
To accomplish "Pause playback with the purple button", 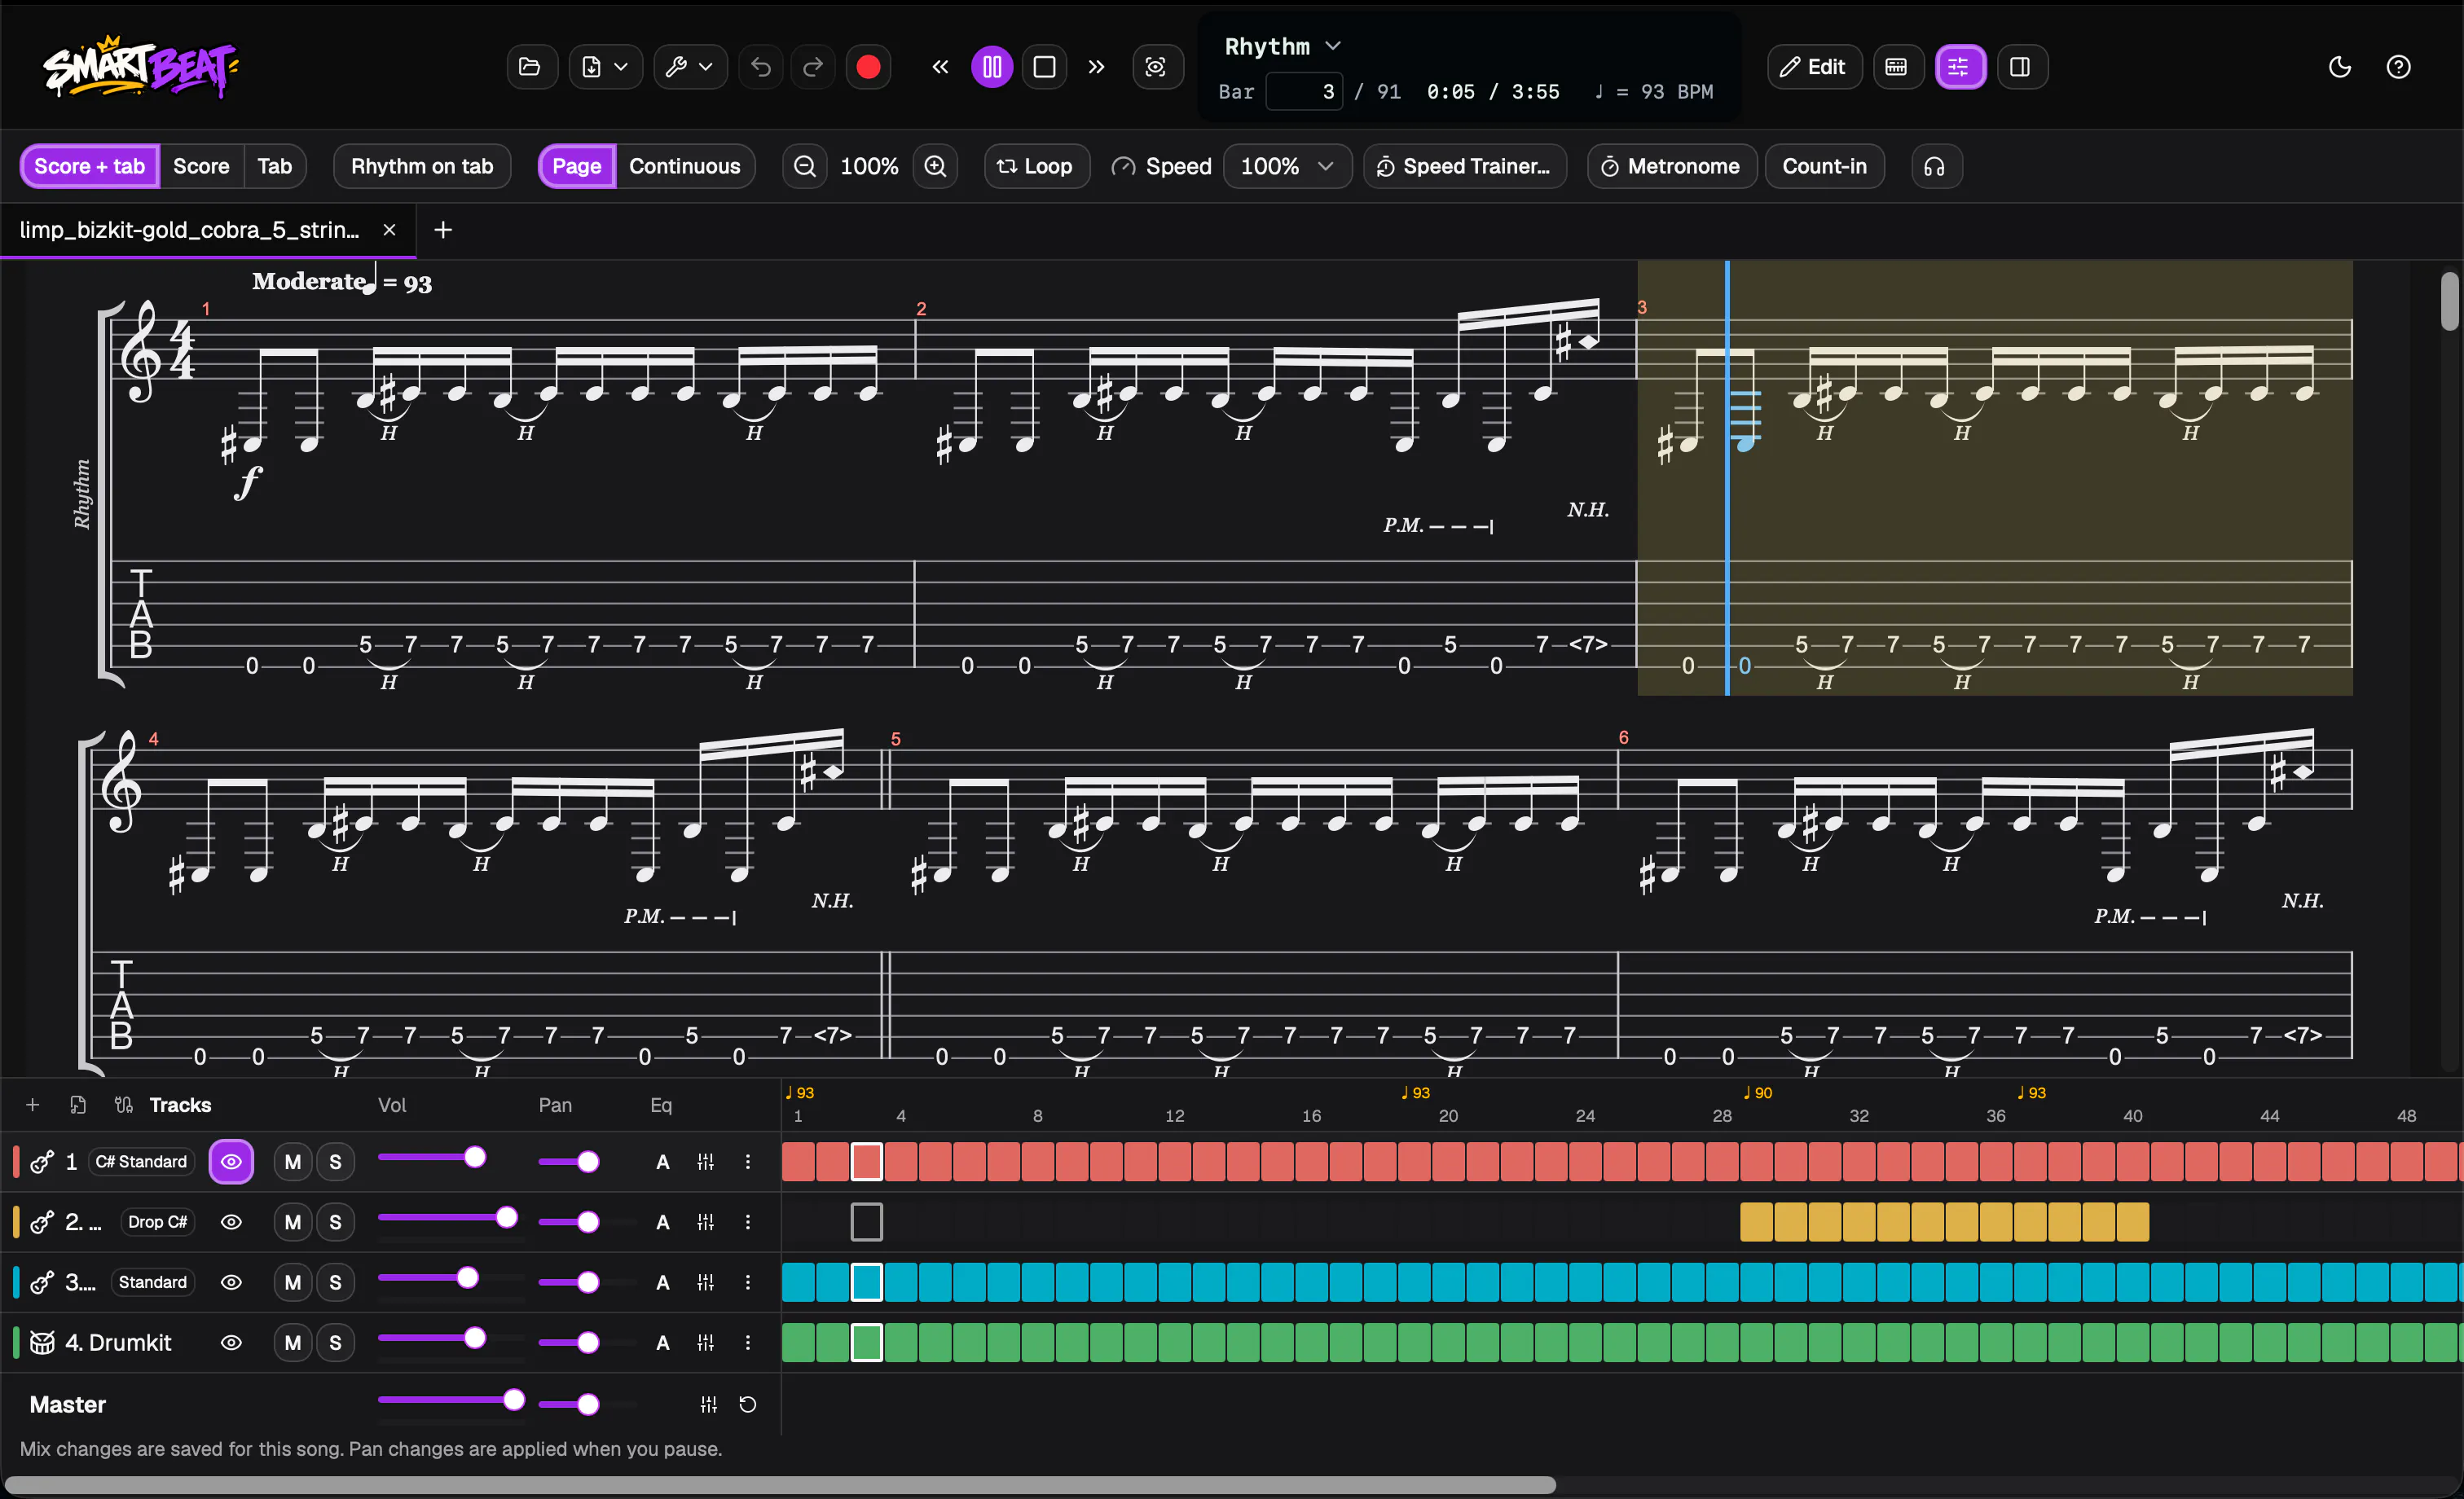I will pos(992,67).
